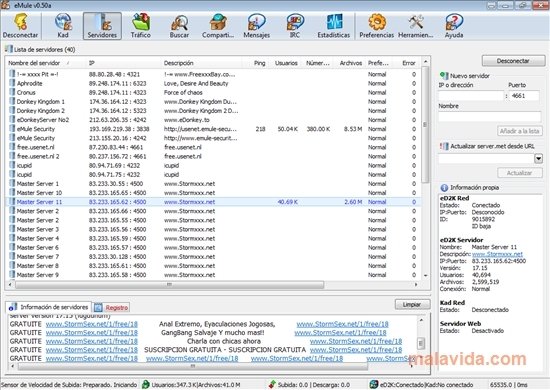
Task: Sort by the Usuarios column header
Action: (285, 63)
